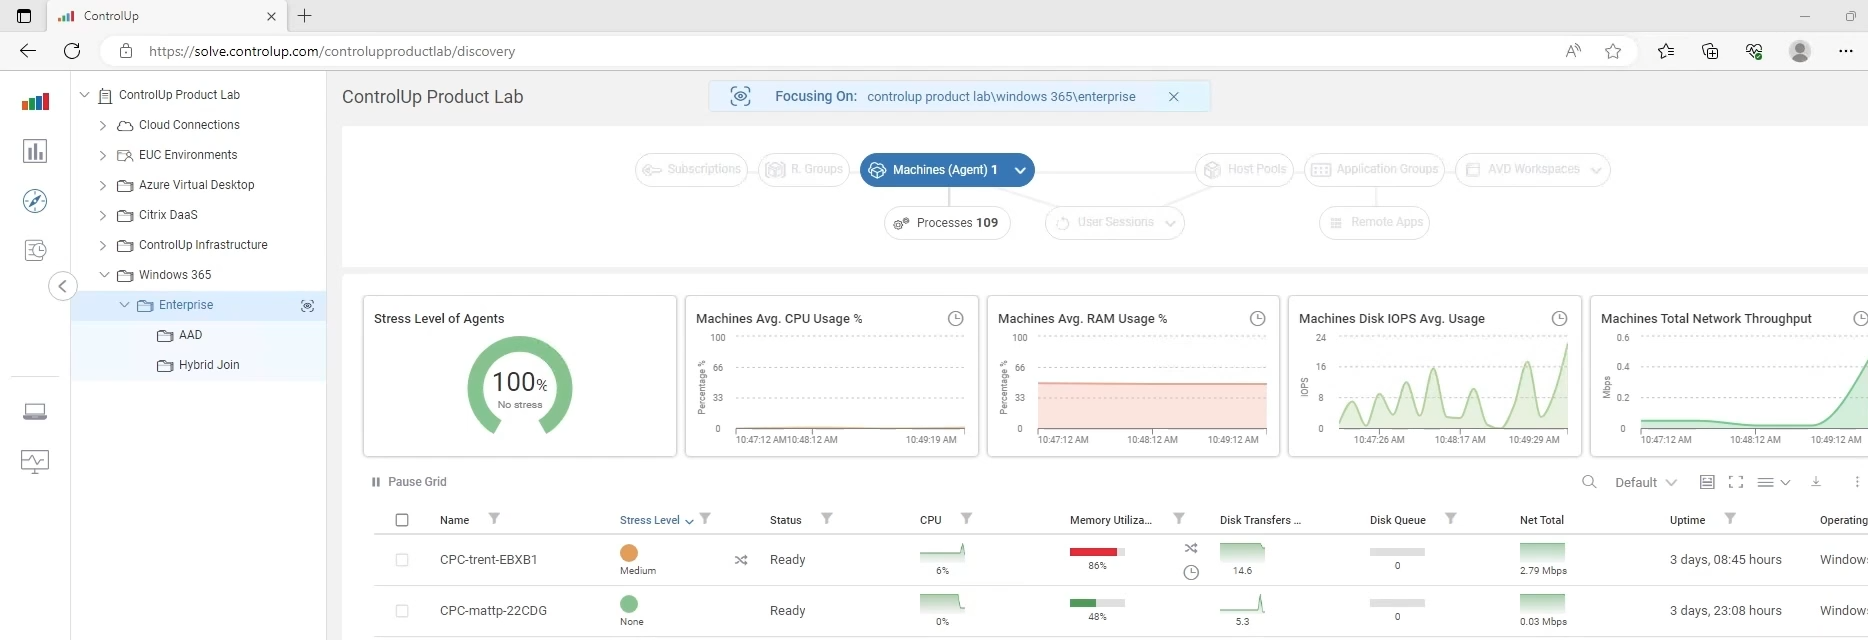Click clock icon in CPC-trent-EBXB1 memory cell
The height and width of the screenshot is (640, 1868).
coord(1191,573)
